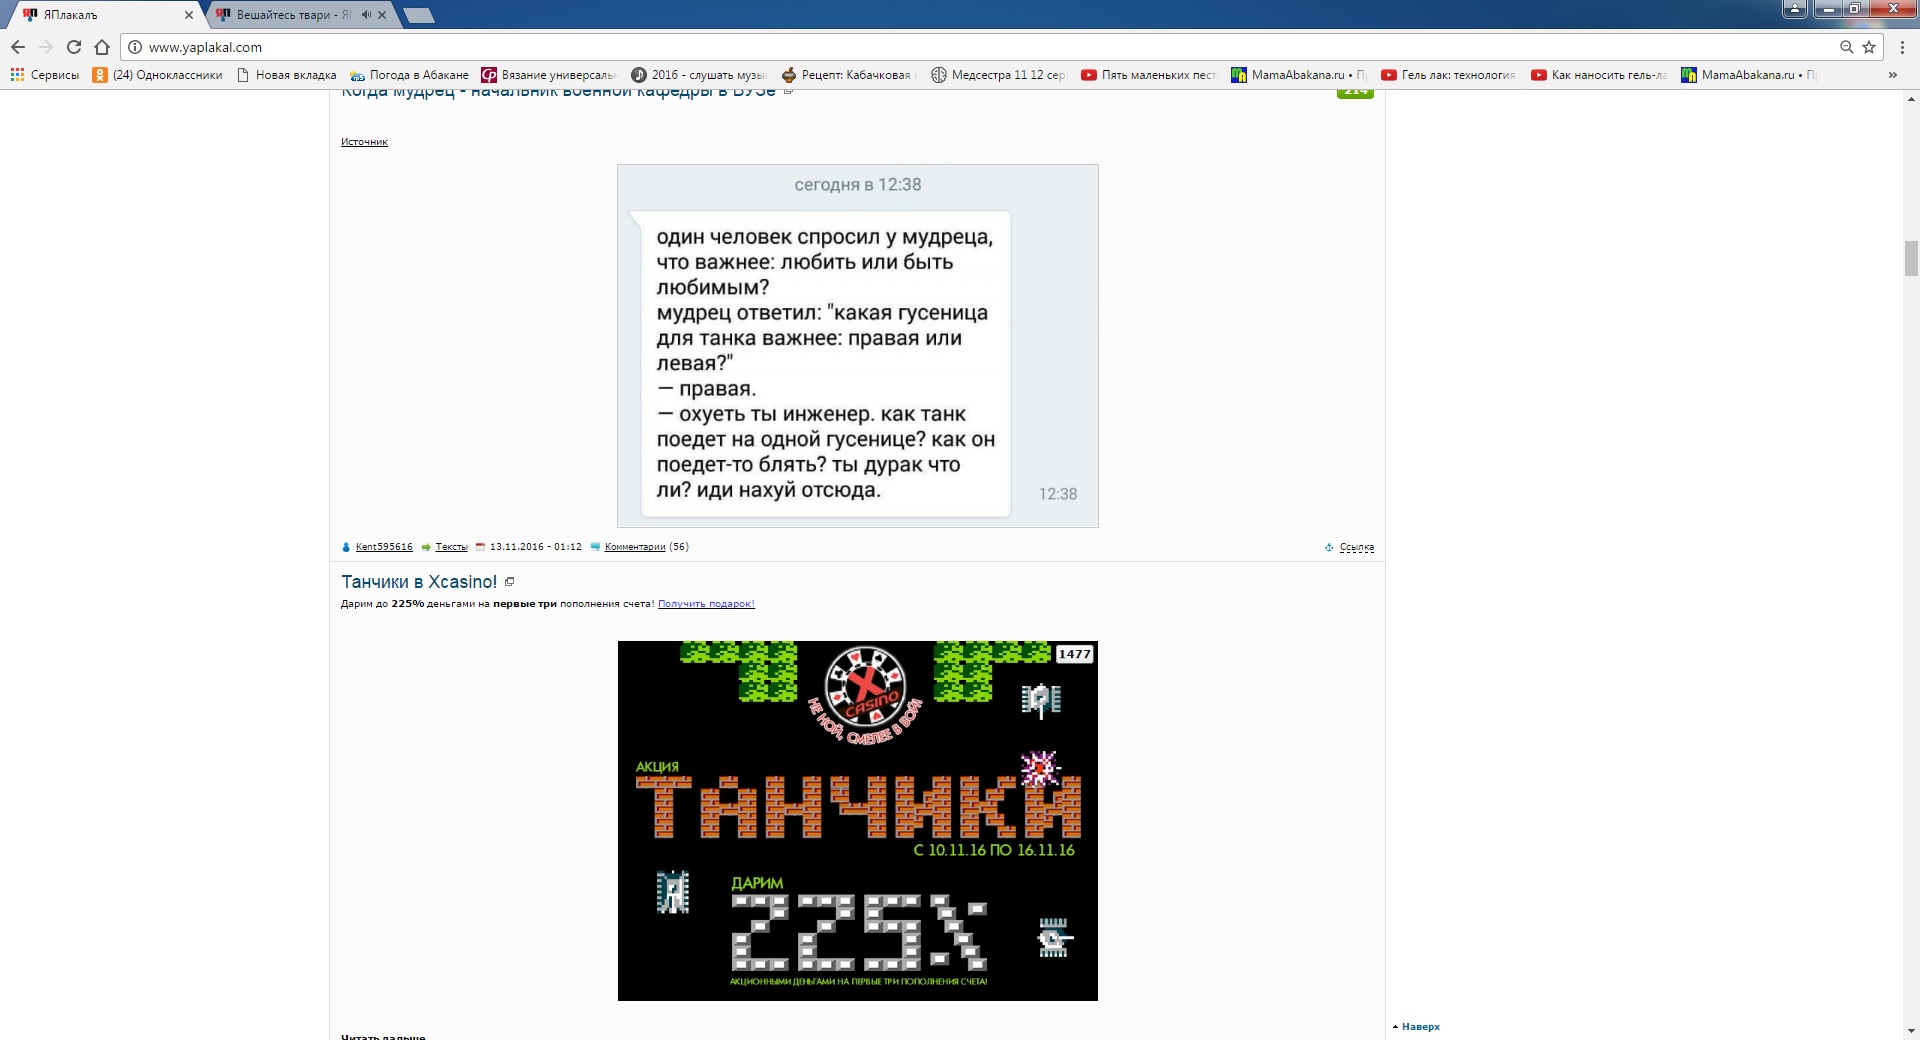Viewport: 1920px width, 1040px height.
Task: Mute the audio in the second tab
Action: [366, 15]
